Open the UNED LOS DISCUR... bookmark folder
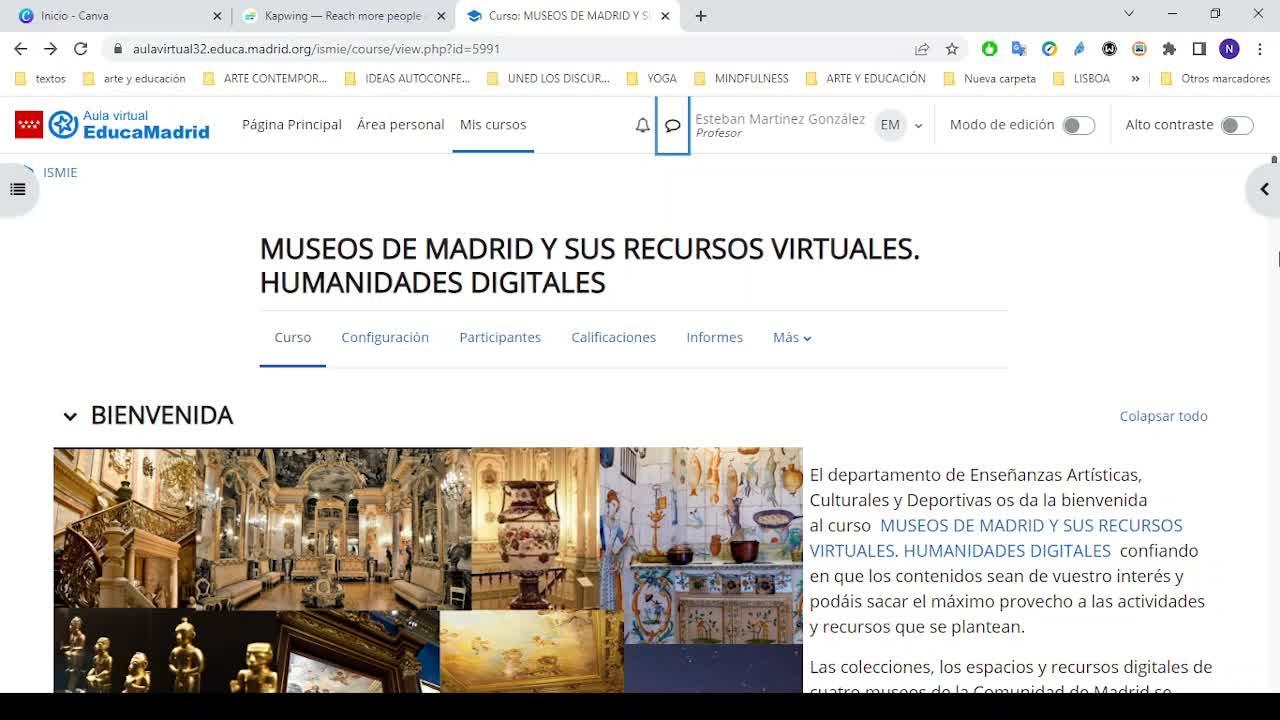Image resolution: width=1280 pixels, height=720 pixels. [x=548, y=78]
